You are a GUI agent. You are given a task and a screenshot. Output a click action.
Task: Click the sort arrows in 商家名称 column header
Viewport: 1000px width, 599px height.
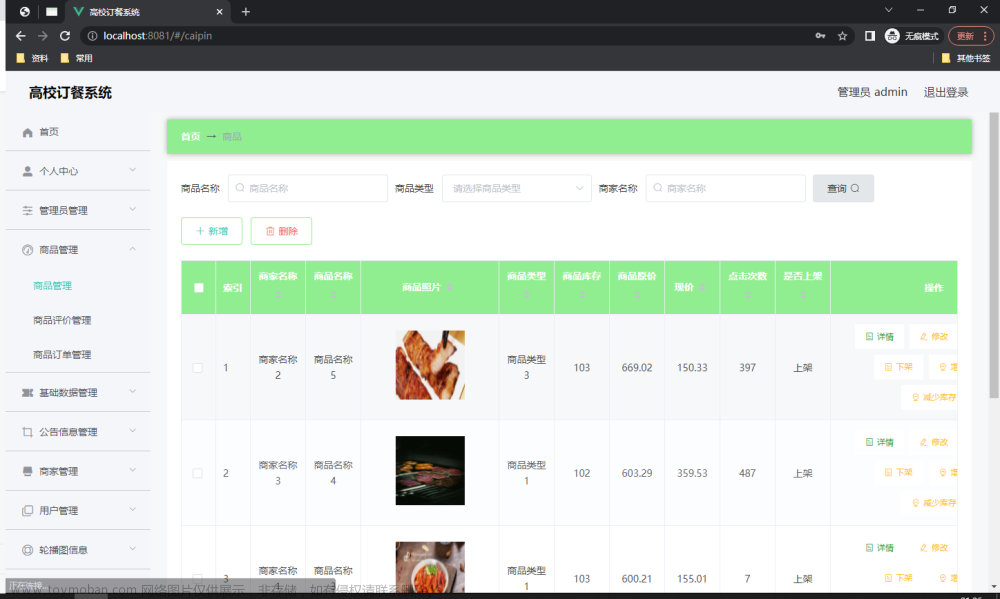pyautogui.click(x=278, y=295)
